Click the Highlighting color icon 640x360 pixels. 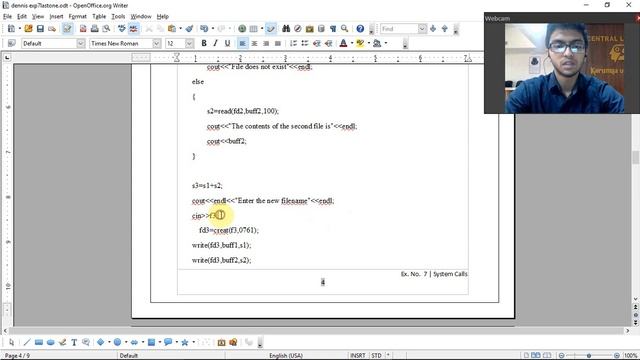tap(360, 43)
